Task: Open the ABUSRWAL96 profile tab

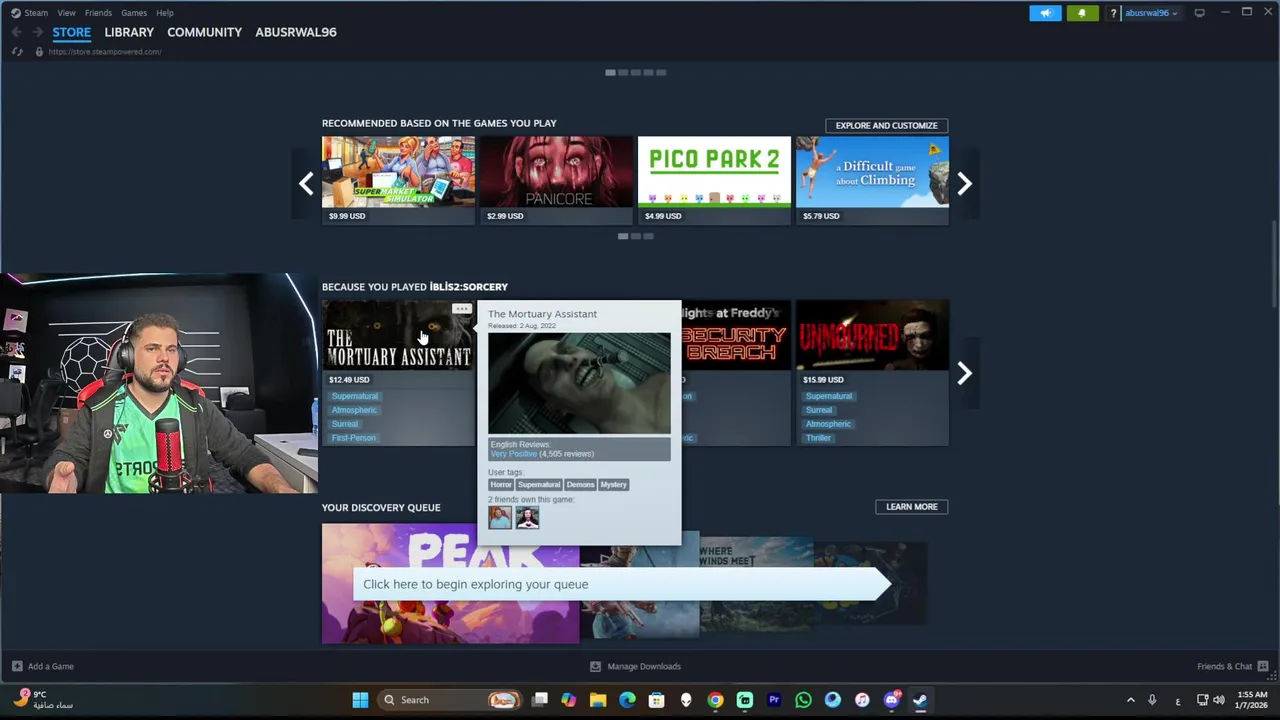Action: [x=295, y=32]
